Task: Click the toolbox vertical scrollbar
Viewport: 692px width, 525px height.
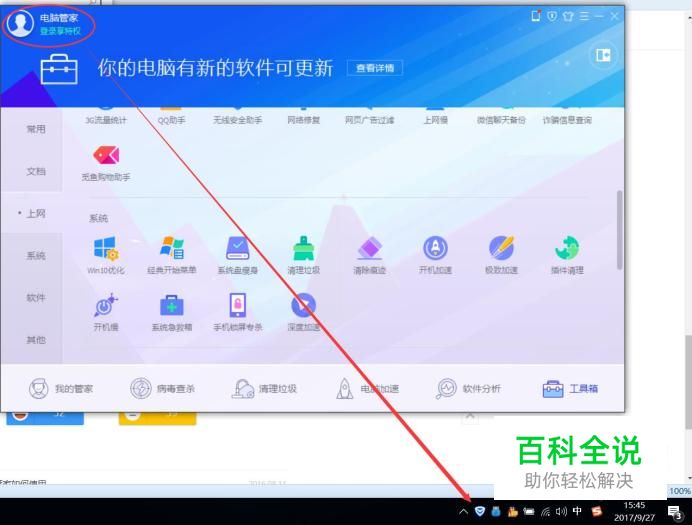Action: [620, 230]
